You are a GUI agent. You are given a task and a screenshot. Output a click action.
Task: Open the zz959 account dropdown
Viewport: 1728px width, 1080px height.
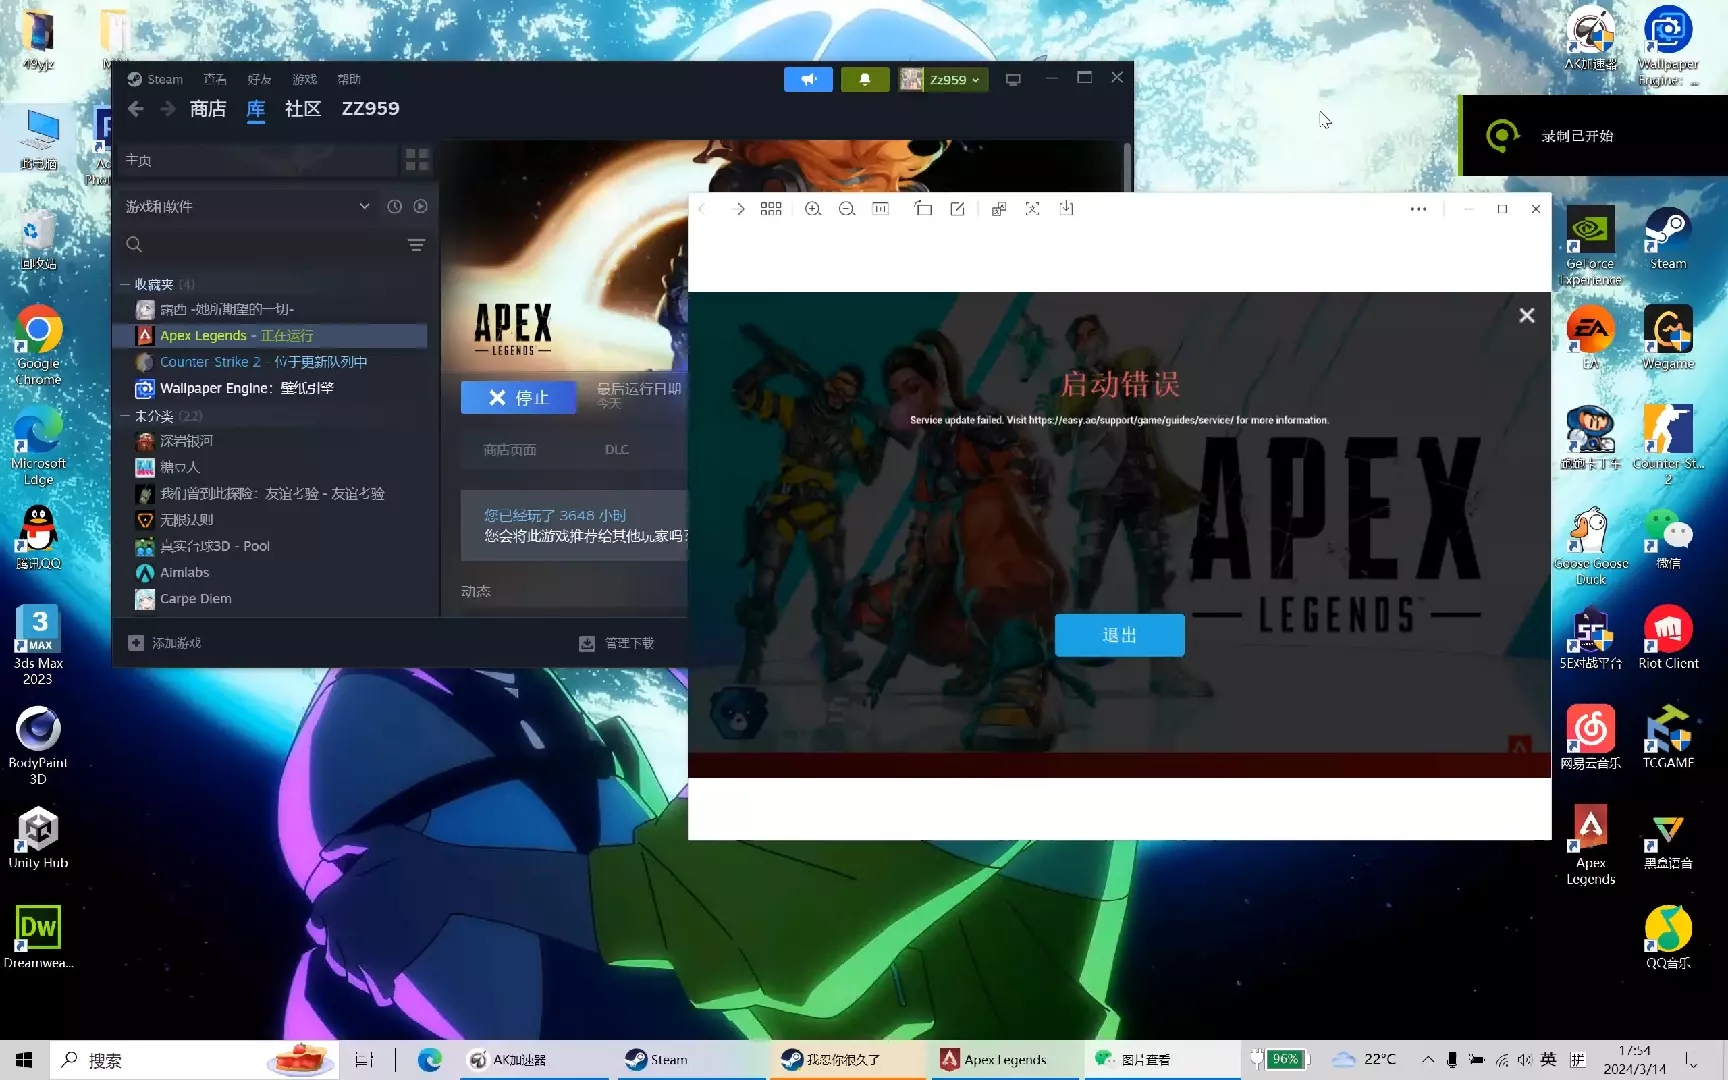coord(943,80)
